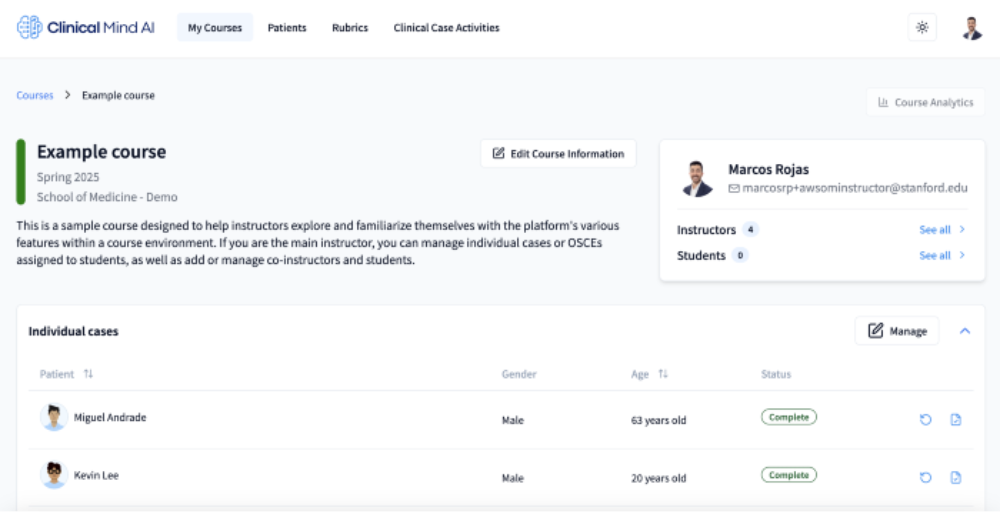Click the Courses breadcrumb link

[35, 96]
